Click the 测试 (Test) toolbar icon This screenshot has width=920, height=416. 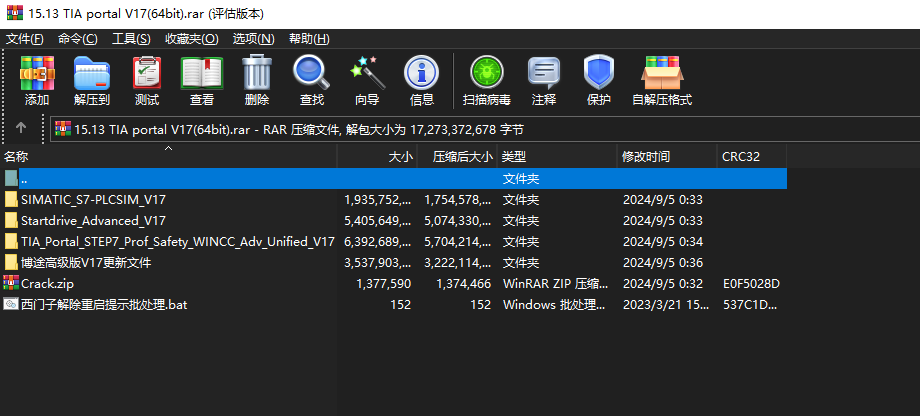click(x=147, y=73)
